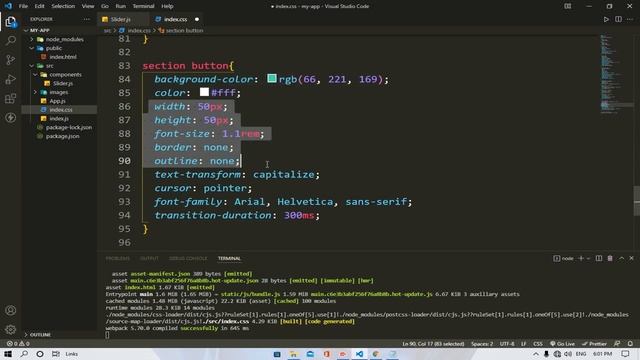The width and height of the screenshot is (640, 360).
Task: Collapse the components folder
Action: click(36, 75)
